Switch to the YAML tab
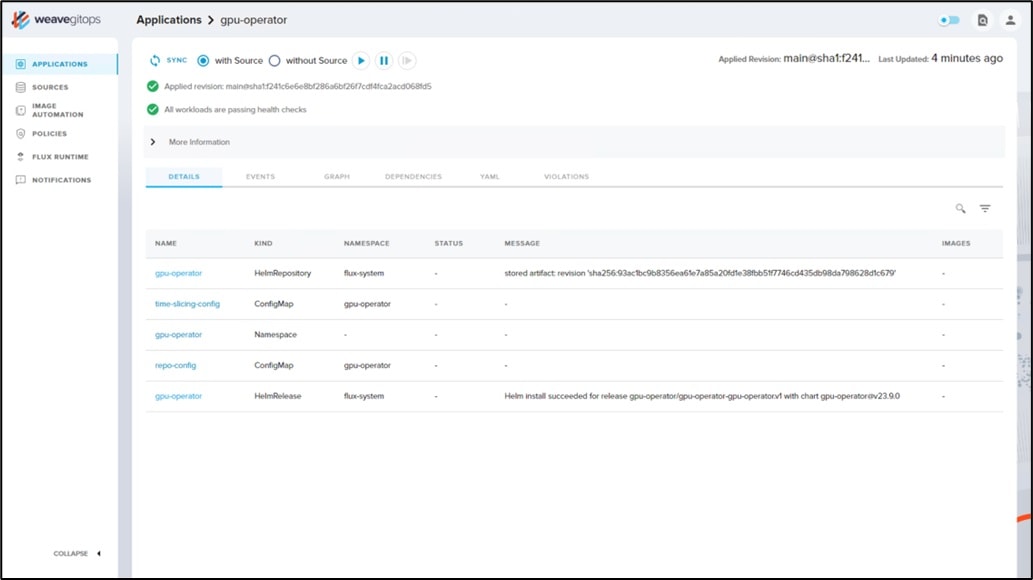The height and width of the screenshot is (580, 1033). point(489,177)
